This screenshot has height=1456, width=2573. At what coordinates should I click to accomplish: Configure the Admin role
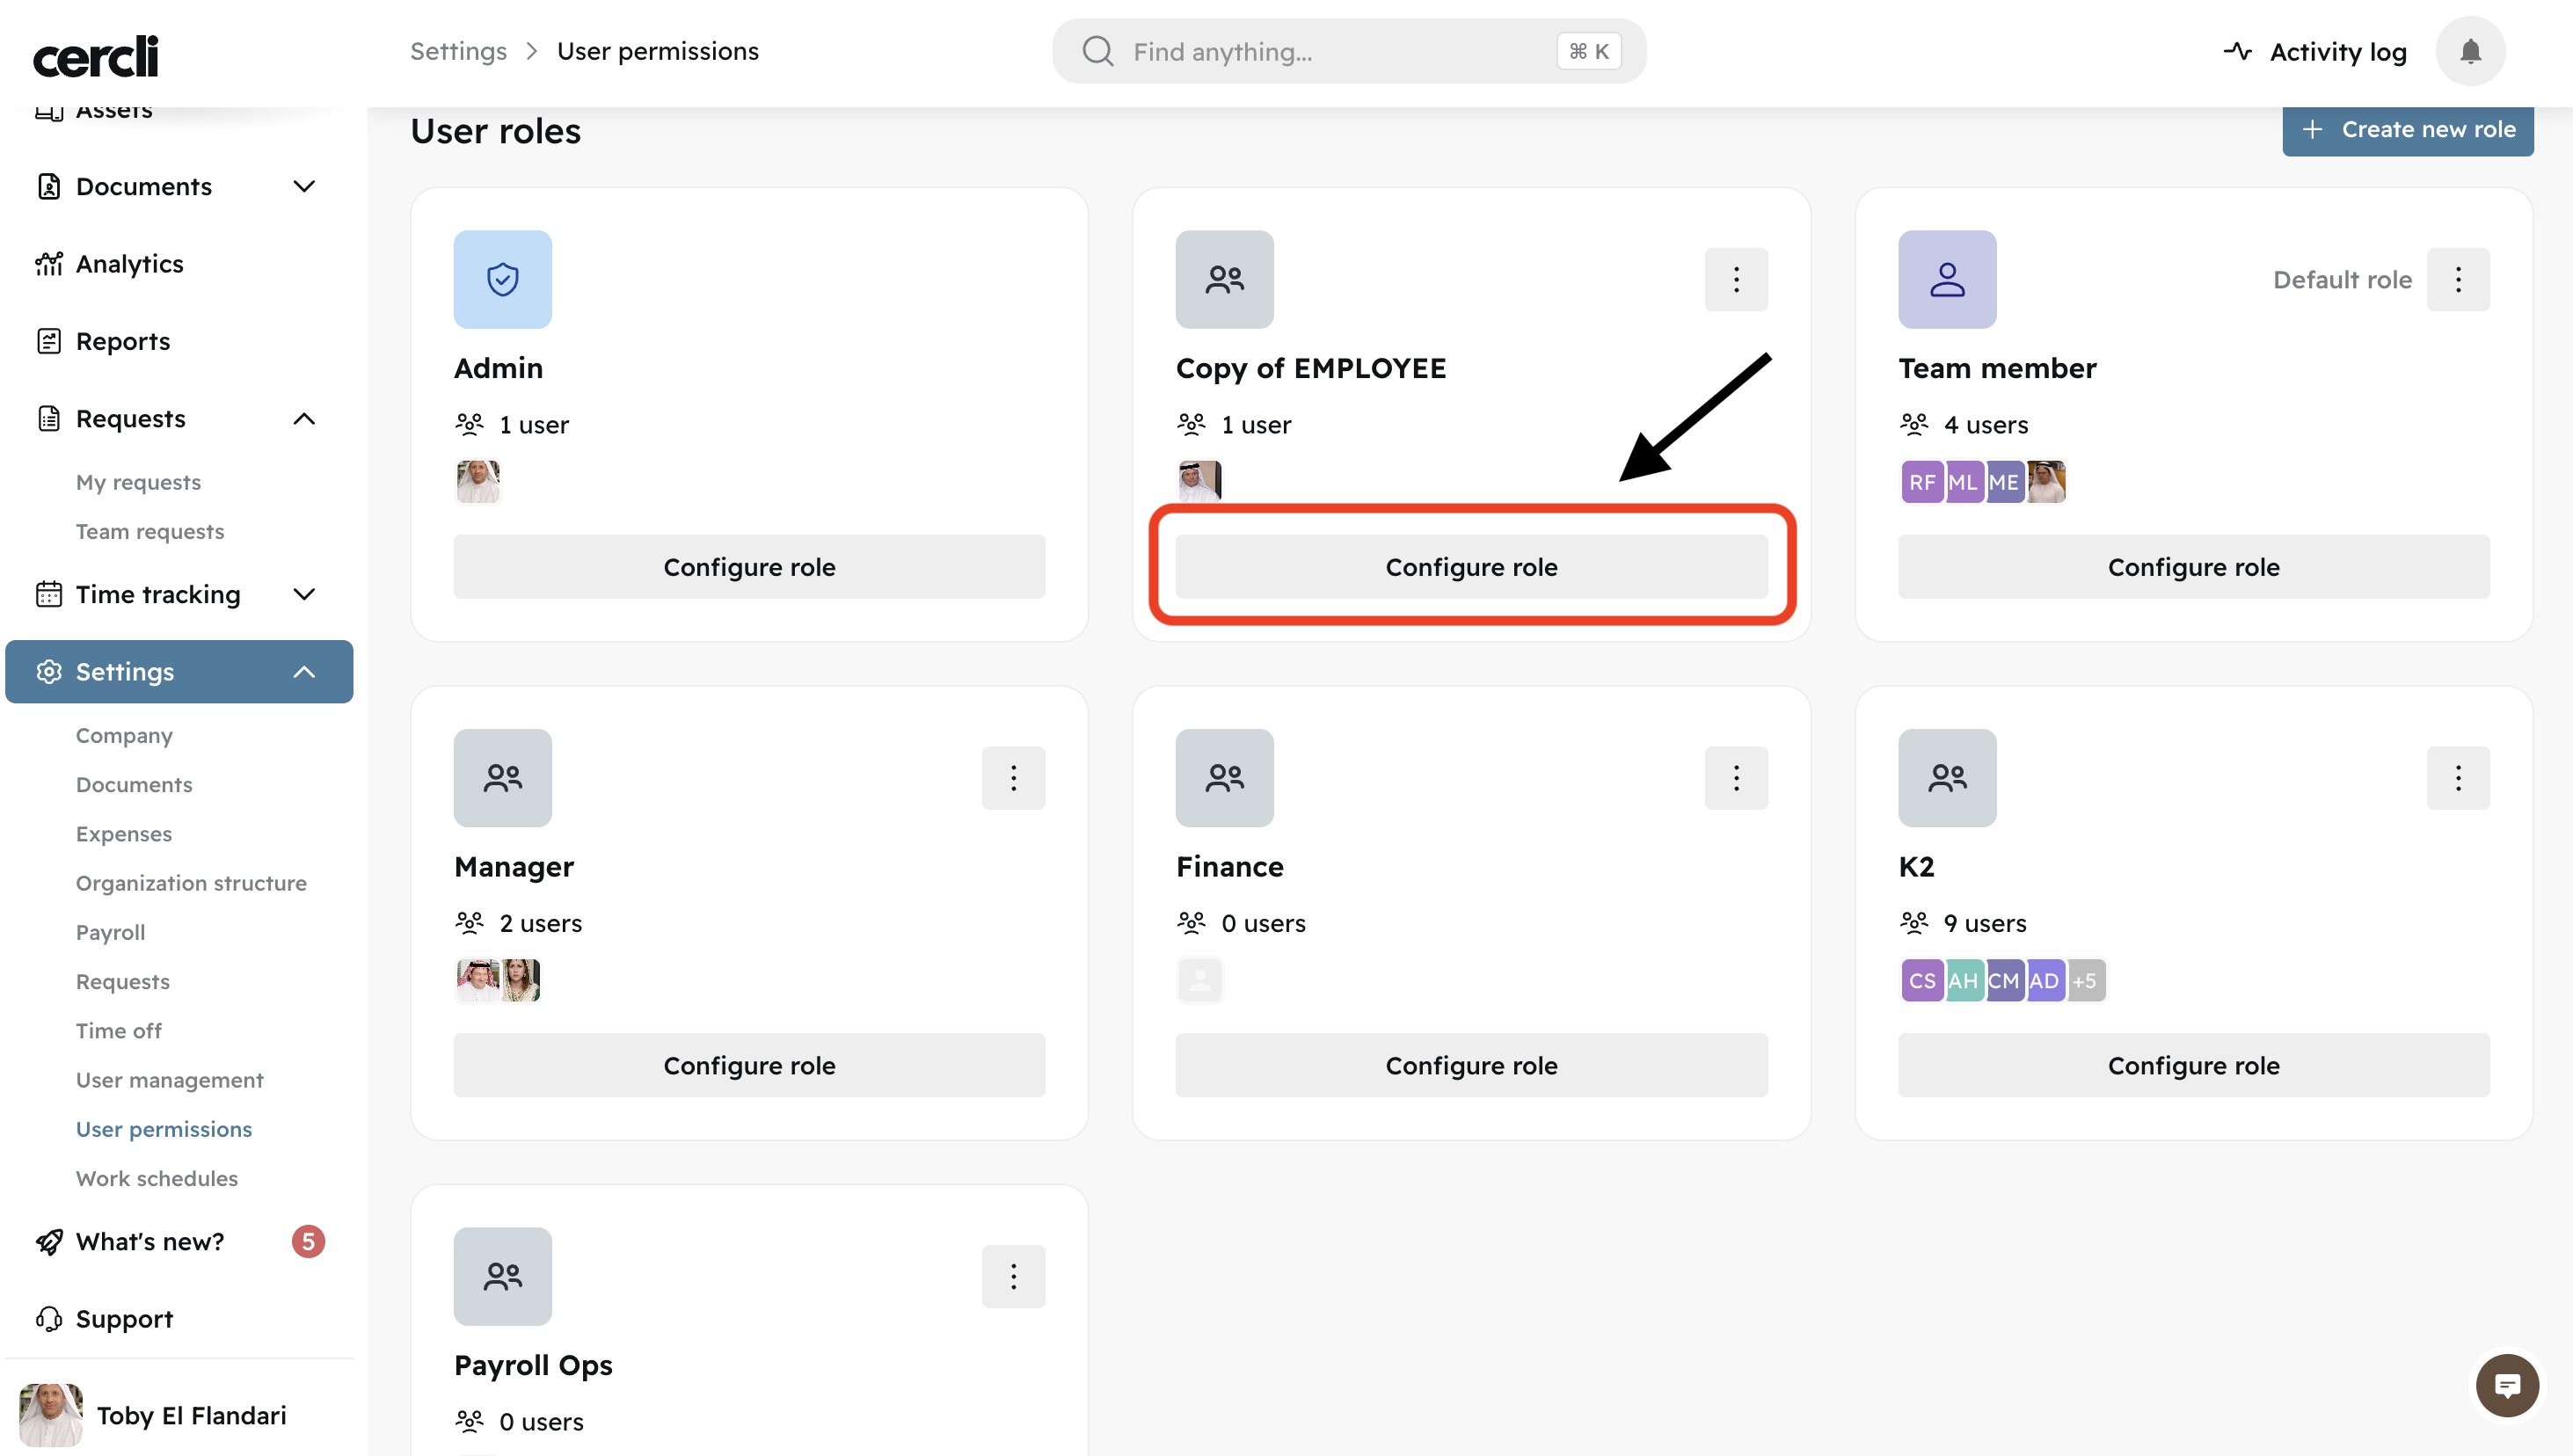tap(749, 567)
